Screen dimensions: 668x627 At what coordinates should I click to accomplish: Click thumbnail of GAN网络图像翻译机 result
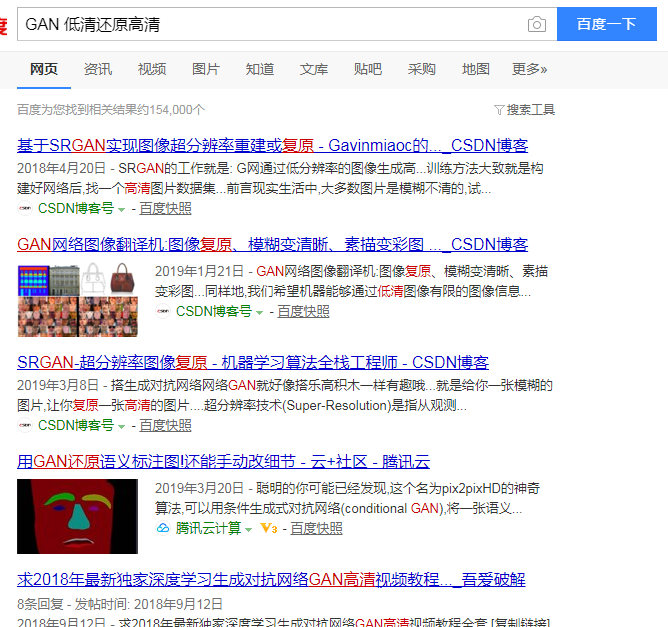tap(78, 300)
